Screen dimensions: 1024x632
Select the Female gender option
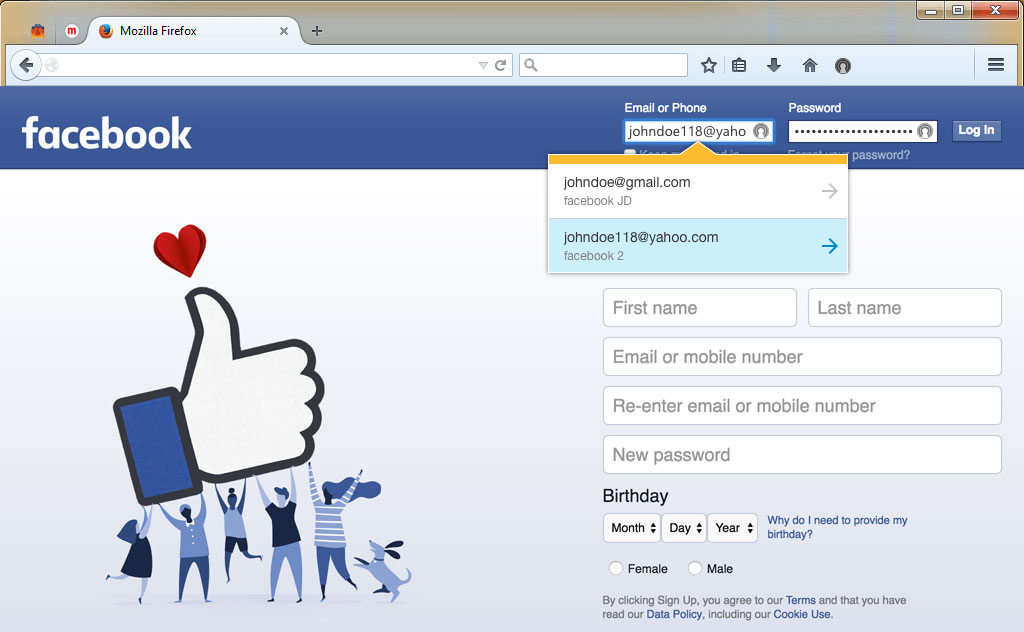616,568
